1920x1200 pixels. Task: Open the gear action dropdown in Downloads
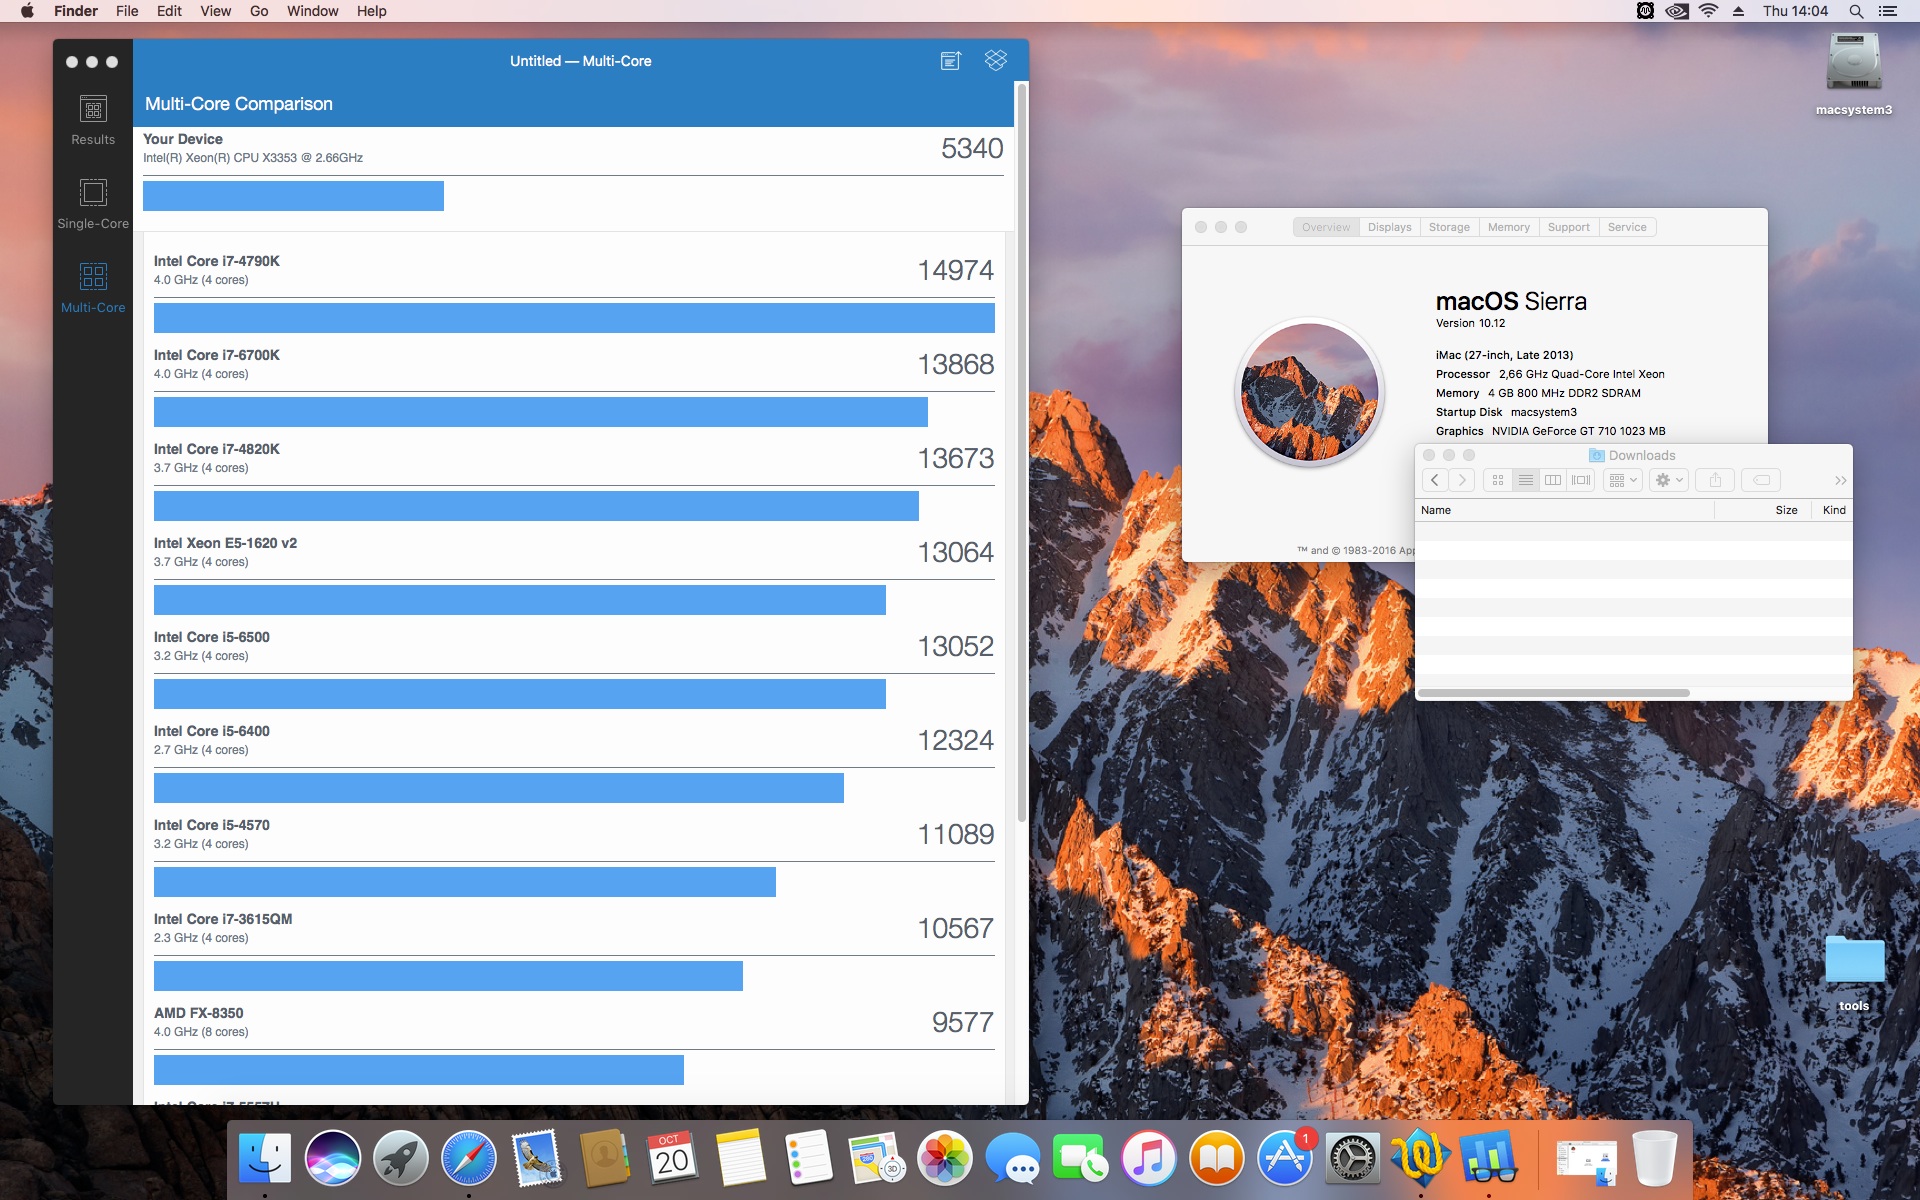point(1669,480)
